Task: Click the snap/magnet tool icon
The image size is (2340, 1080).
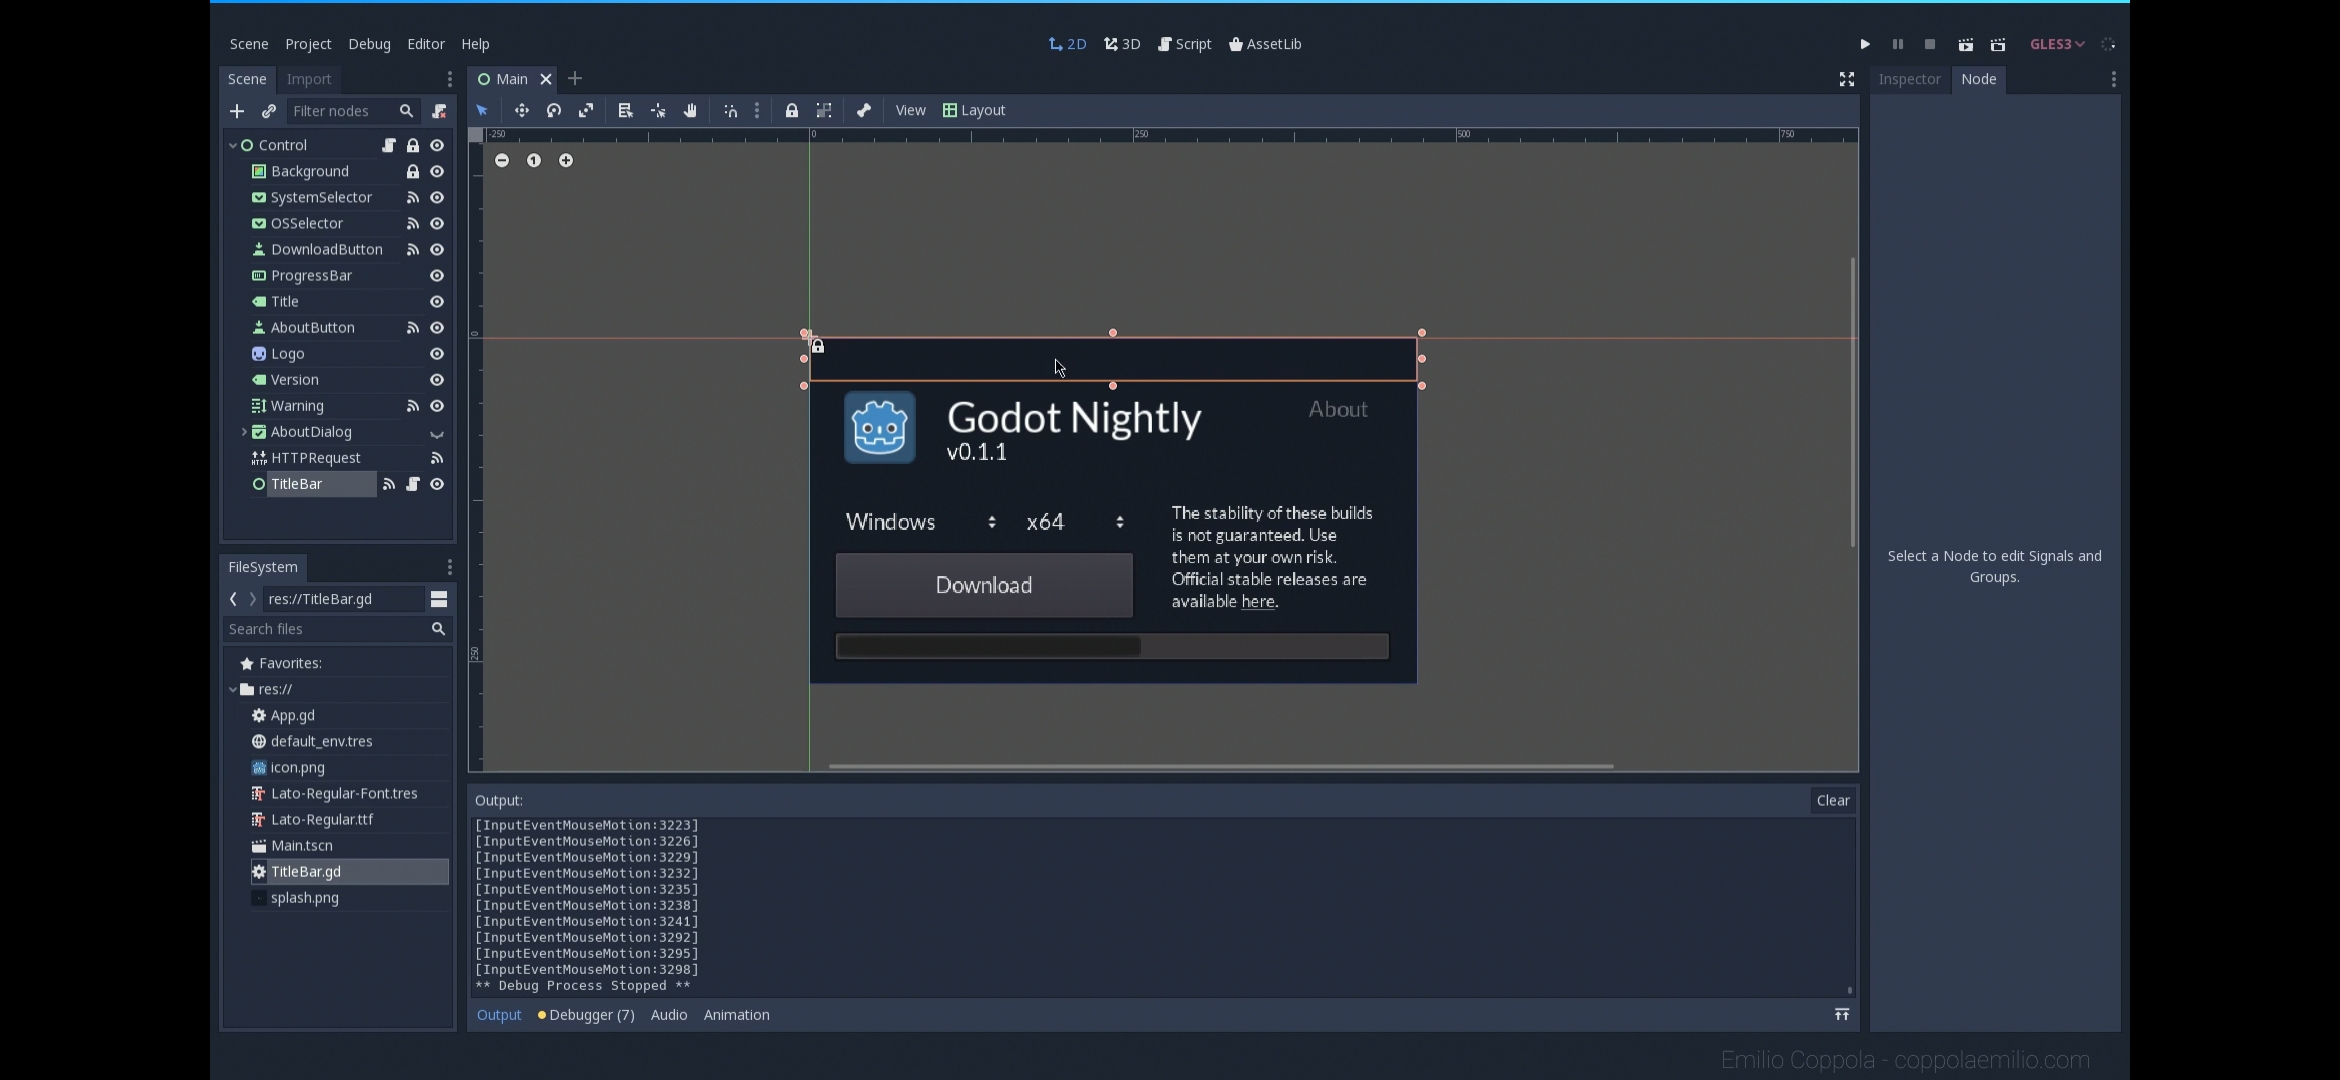Action: click(x=728, y=109)
